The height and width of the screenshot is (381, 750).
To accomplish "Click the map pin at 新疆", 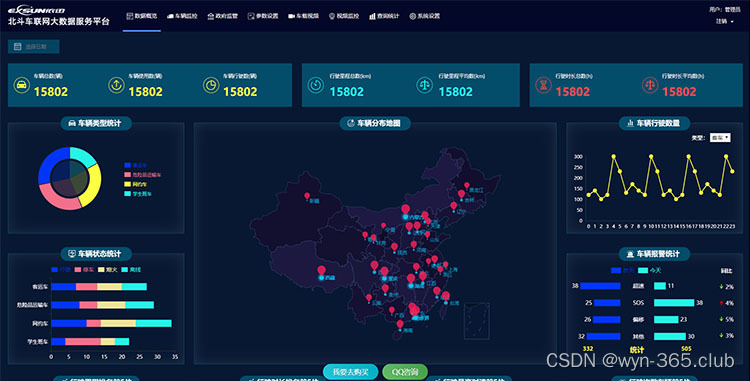I will point(307,196).
